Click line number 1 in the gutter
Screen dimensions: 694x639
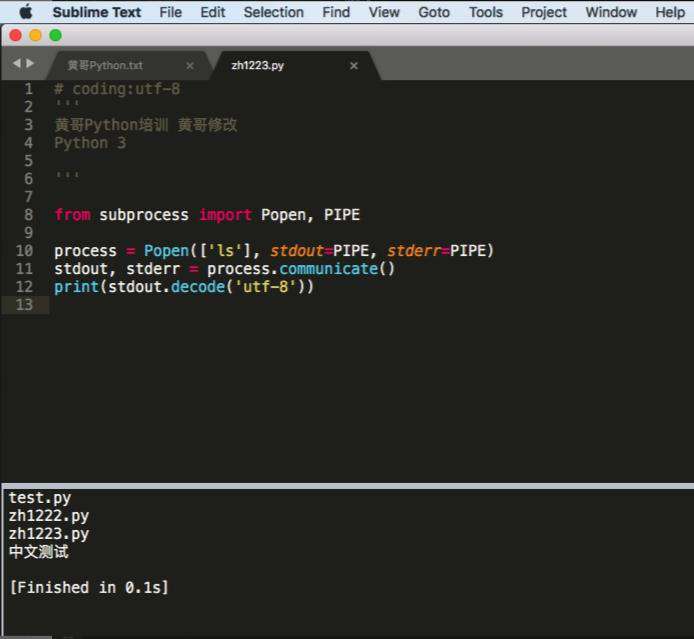point(28,89)
